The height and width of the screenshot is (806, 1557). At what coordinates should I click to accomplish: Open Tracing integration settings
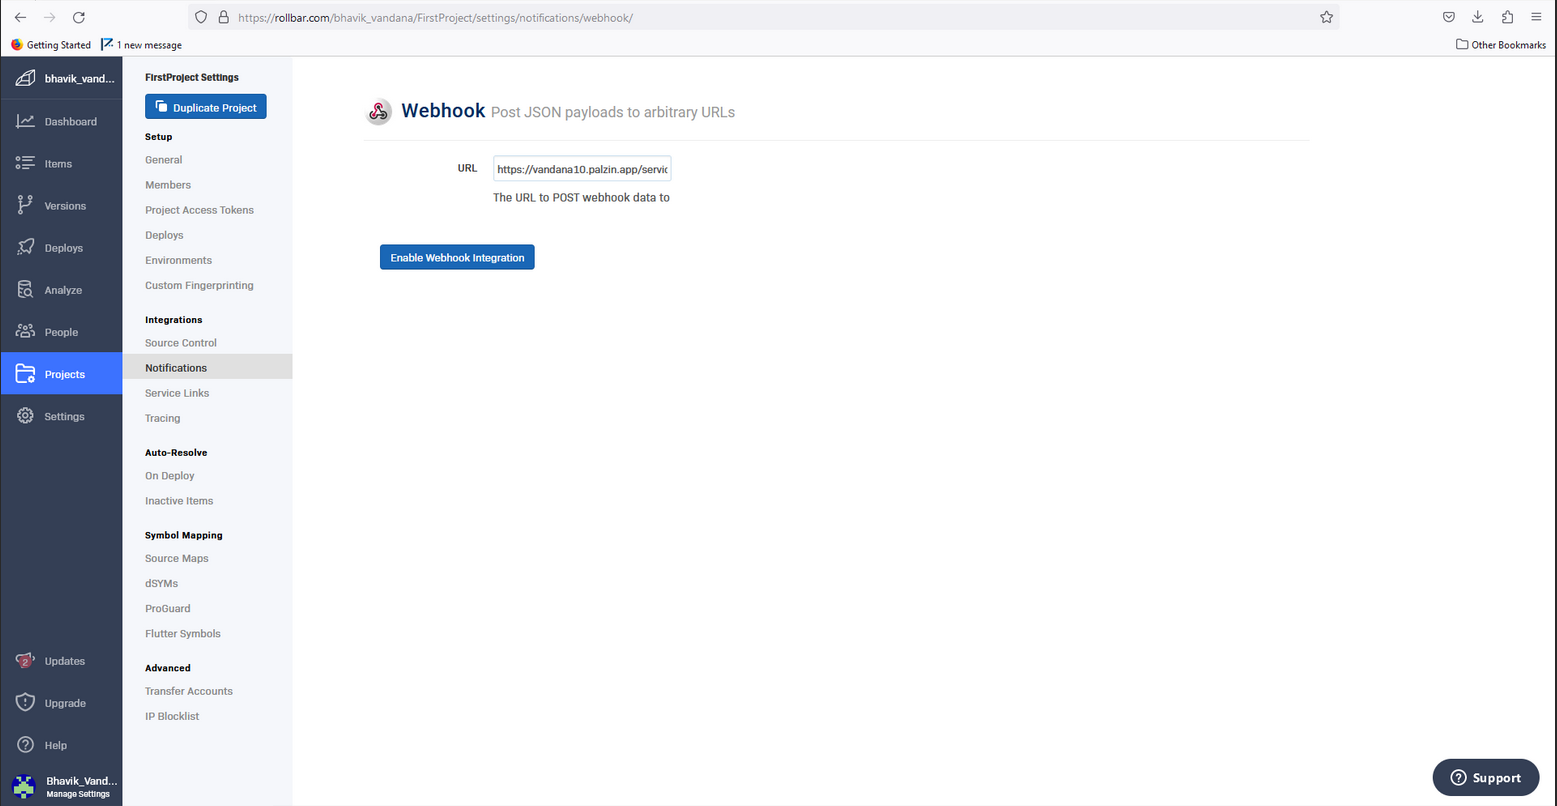point(163,418)
